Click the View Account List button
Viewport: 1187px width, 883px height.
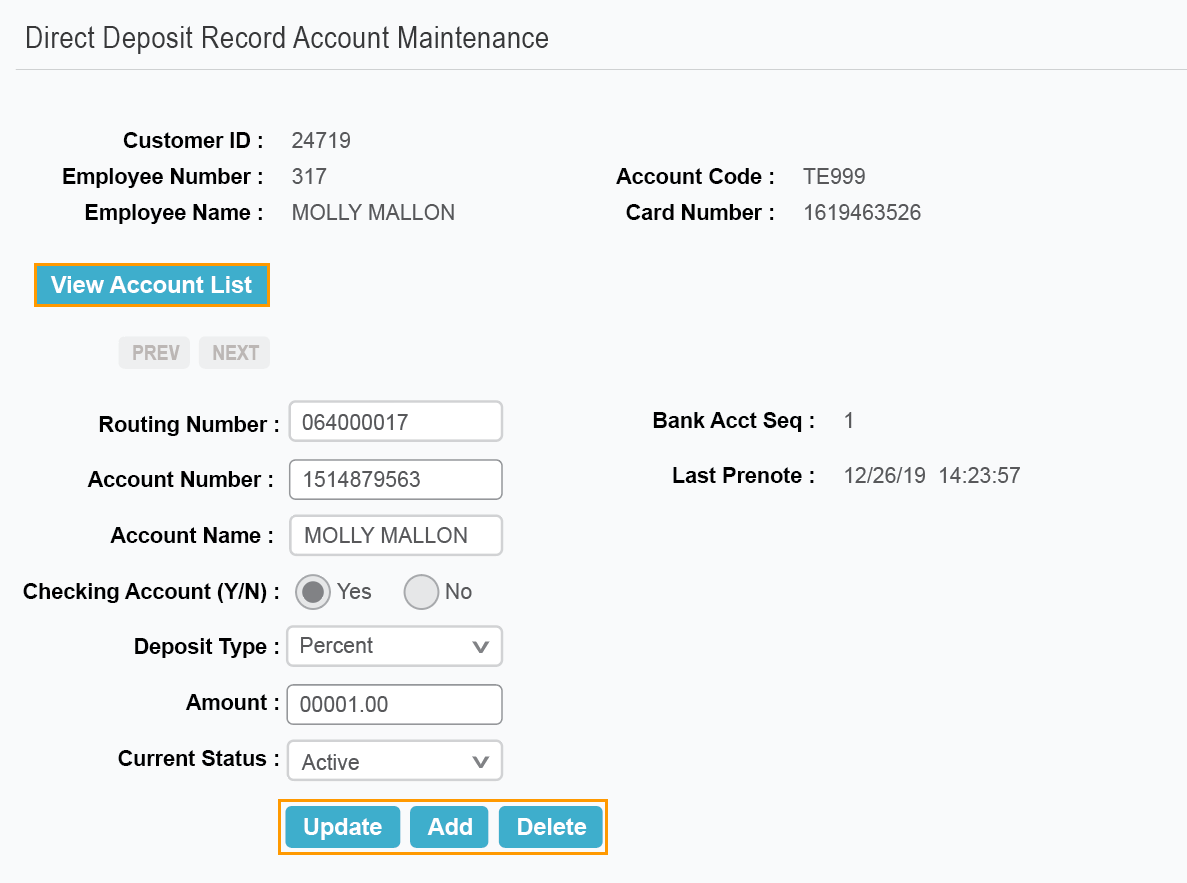[x=152, y=285]
